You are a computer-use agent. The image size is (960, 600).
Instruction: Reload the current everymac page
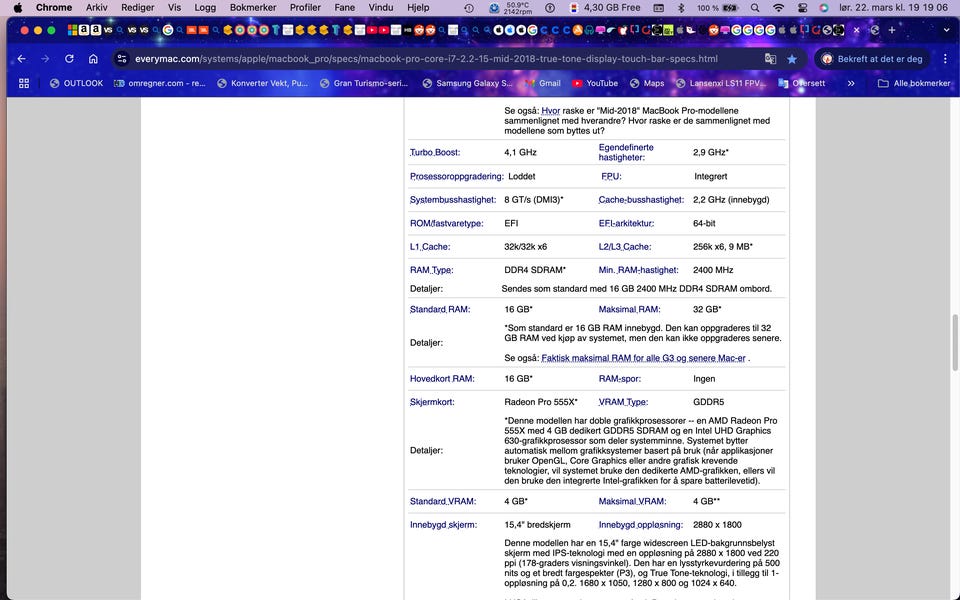click(69, 59)
